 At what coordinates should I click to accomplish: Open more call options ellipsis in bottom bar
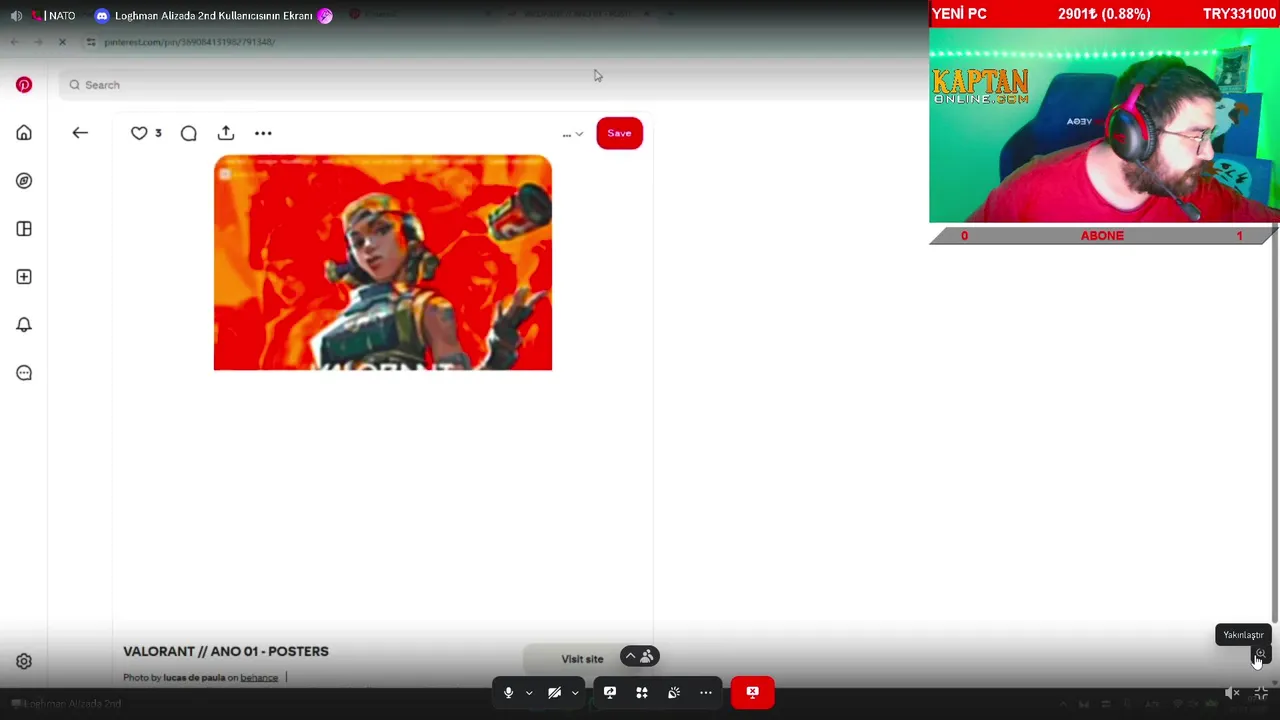pyautogui.click(x=706, y=692)
